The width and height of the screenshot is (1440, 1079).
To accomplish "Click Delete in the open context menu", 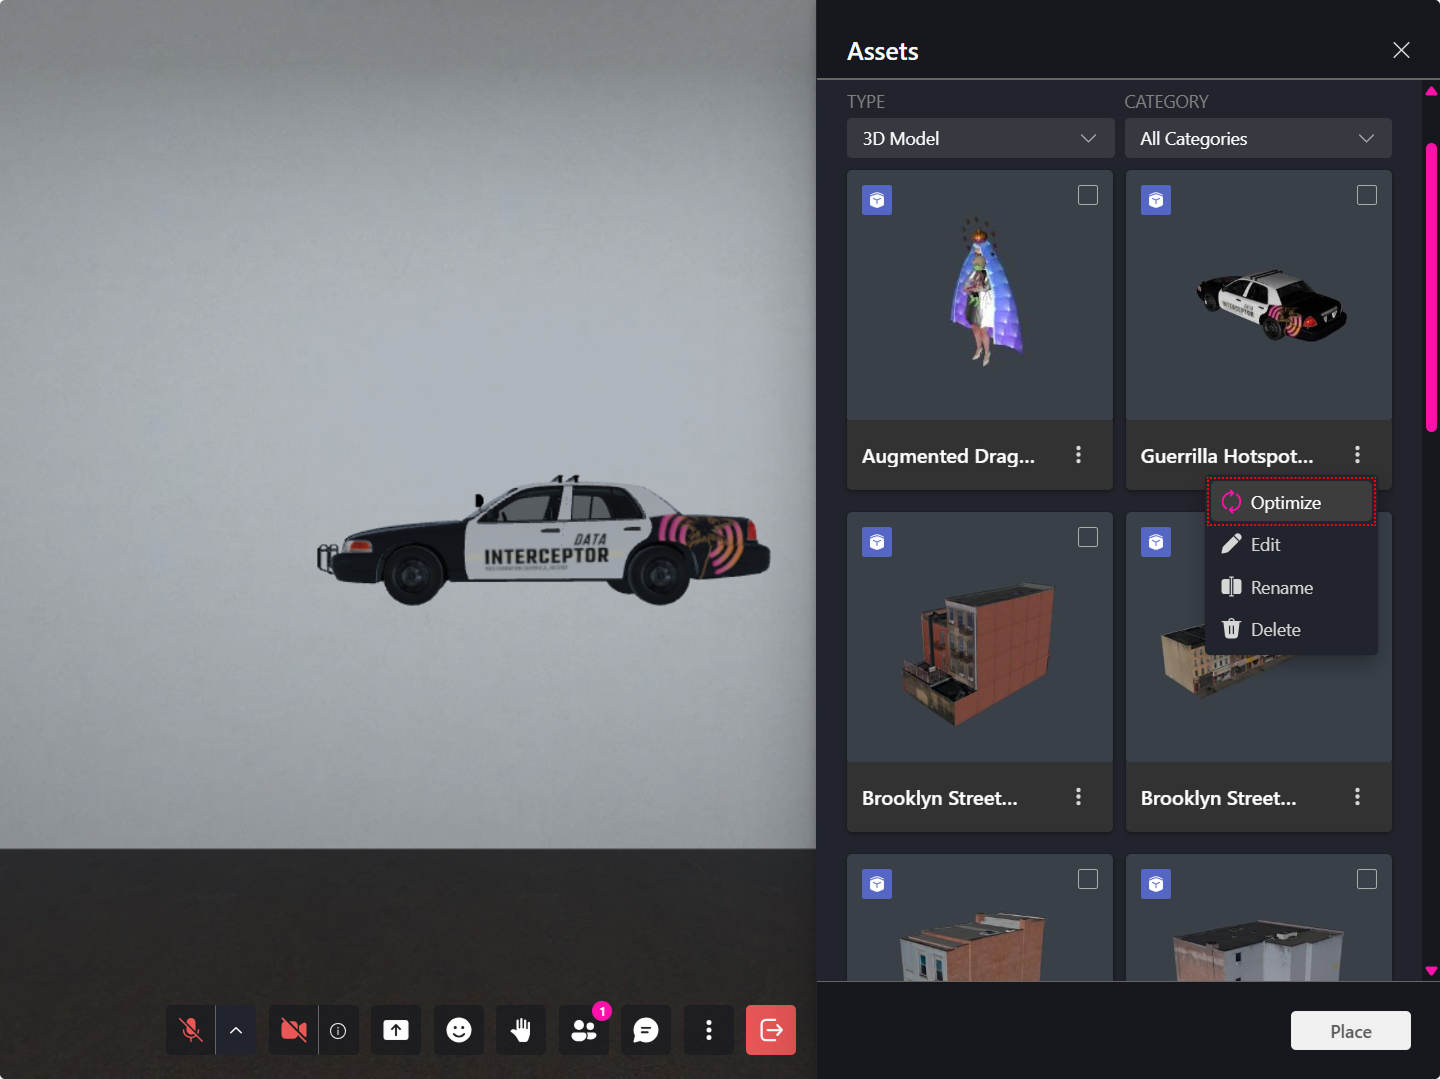I will [1275, 629].
